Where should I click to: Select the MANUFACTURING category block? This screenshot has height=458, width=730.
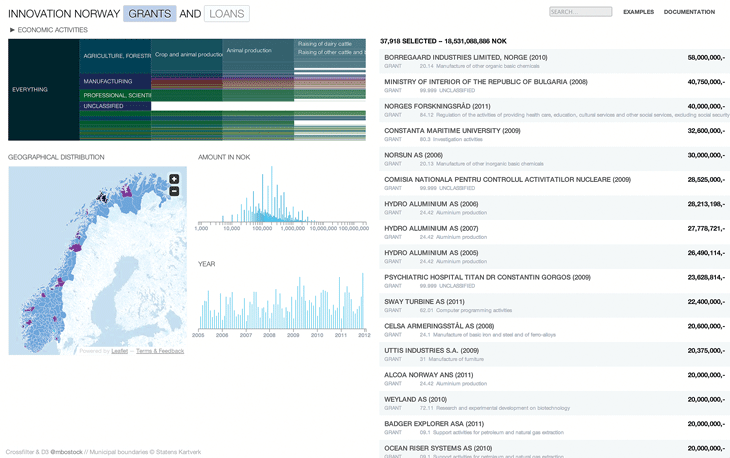[x=115, y=81]
